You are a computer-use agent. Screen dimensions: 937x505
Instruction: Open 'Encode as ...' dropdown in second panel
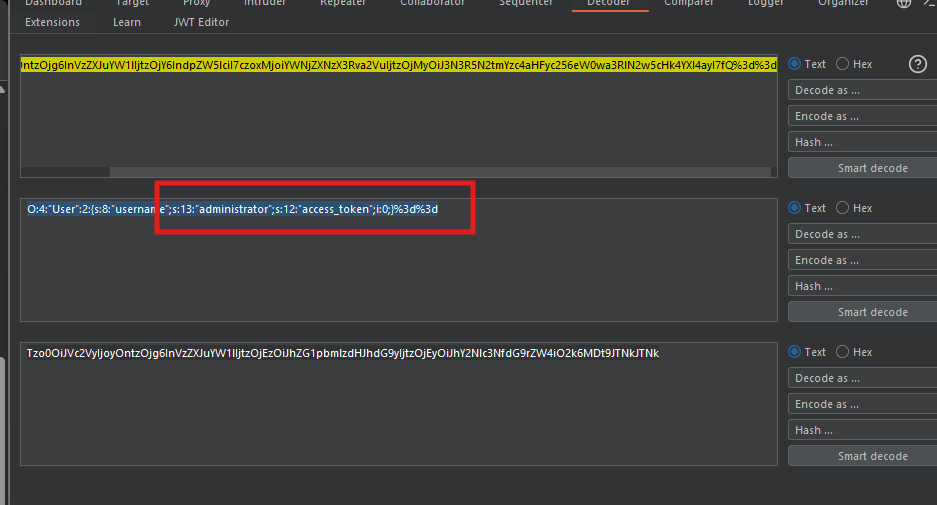[862, 261]
